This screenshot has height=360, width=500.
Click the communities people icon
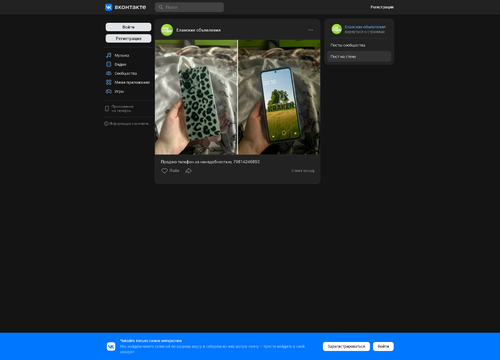pos(109,73)
